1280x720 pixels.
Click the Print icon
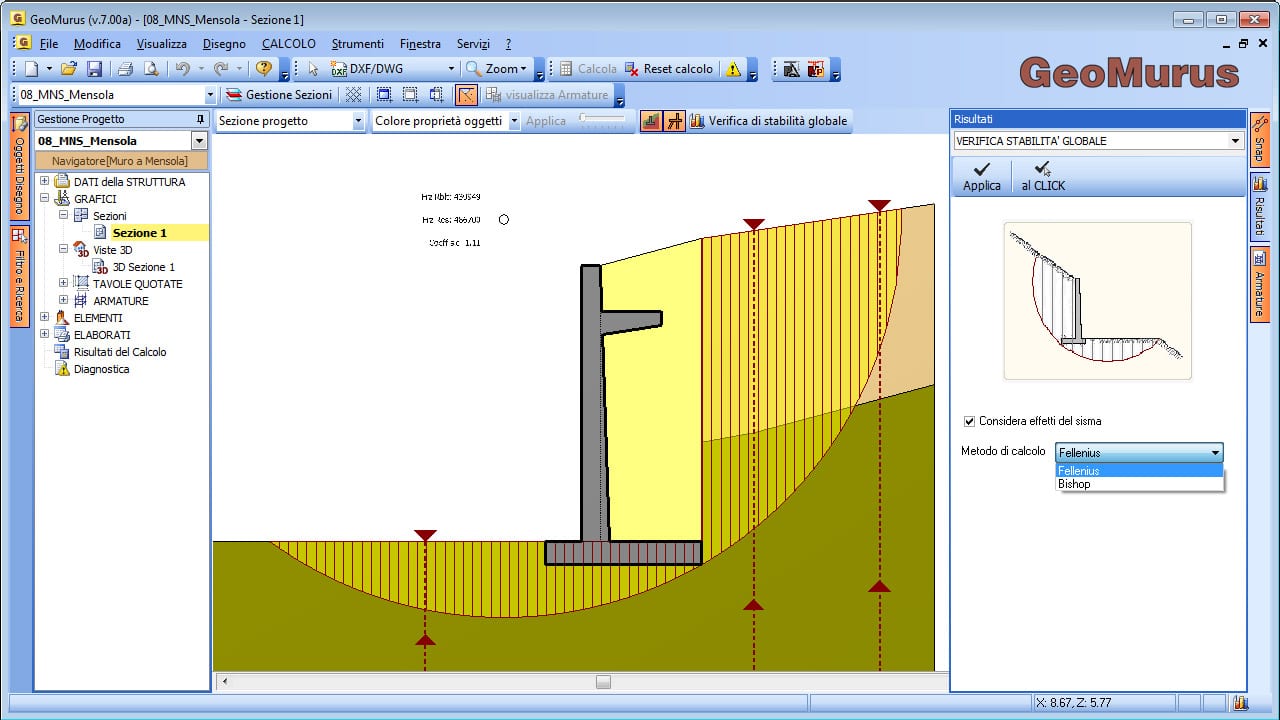(x=125, y=69)
